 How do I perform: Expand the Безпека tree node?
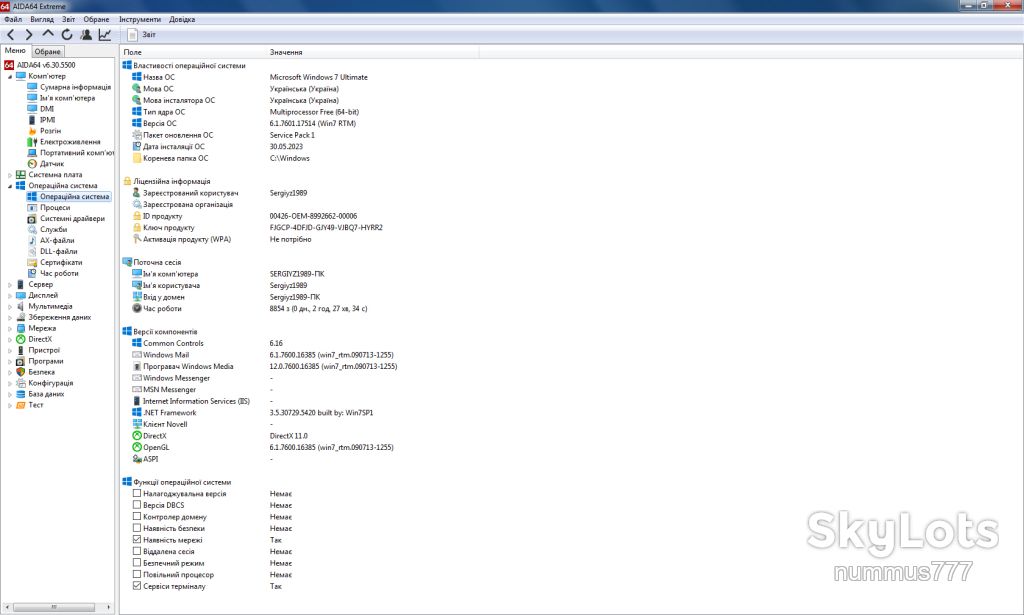(10, 372)
